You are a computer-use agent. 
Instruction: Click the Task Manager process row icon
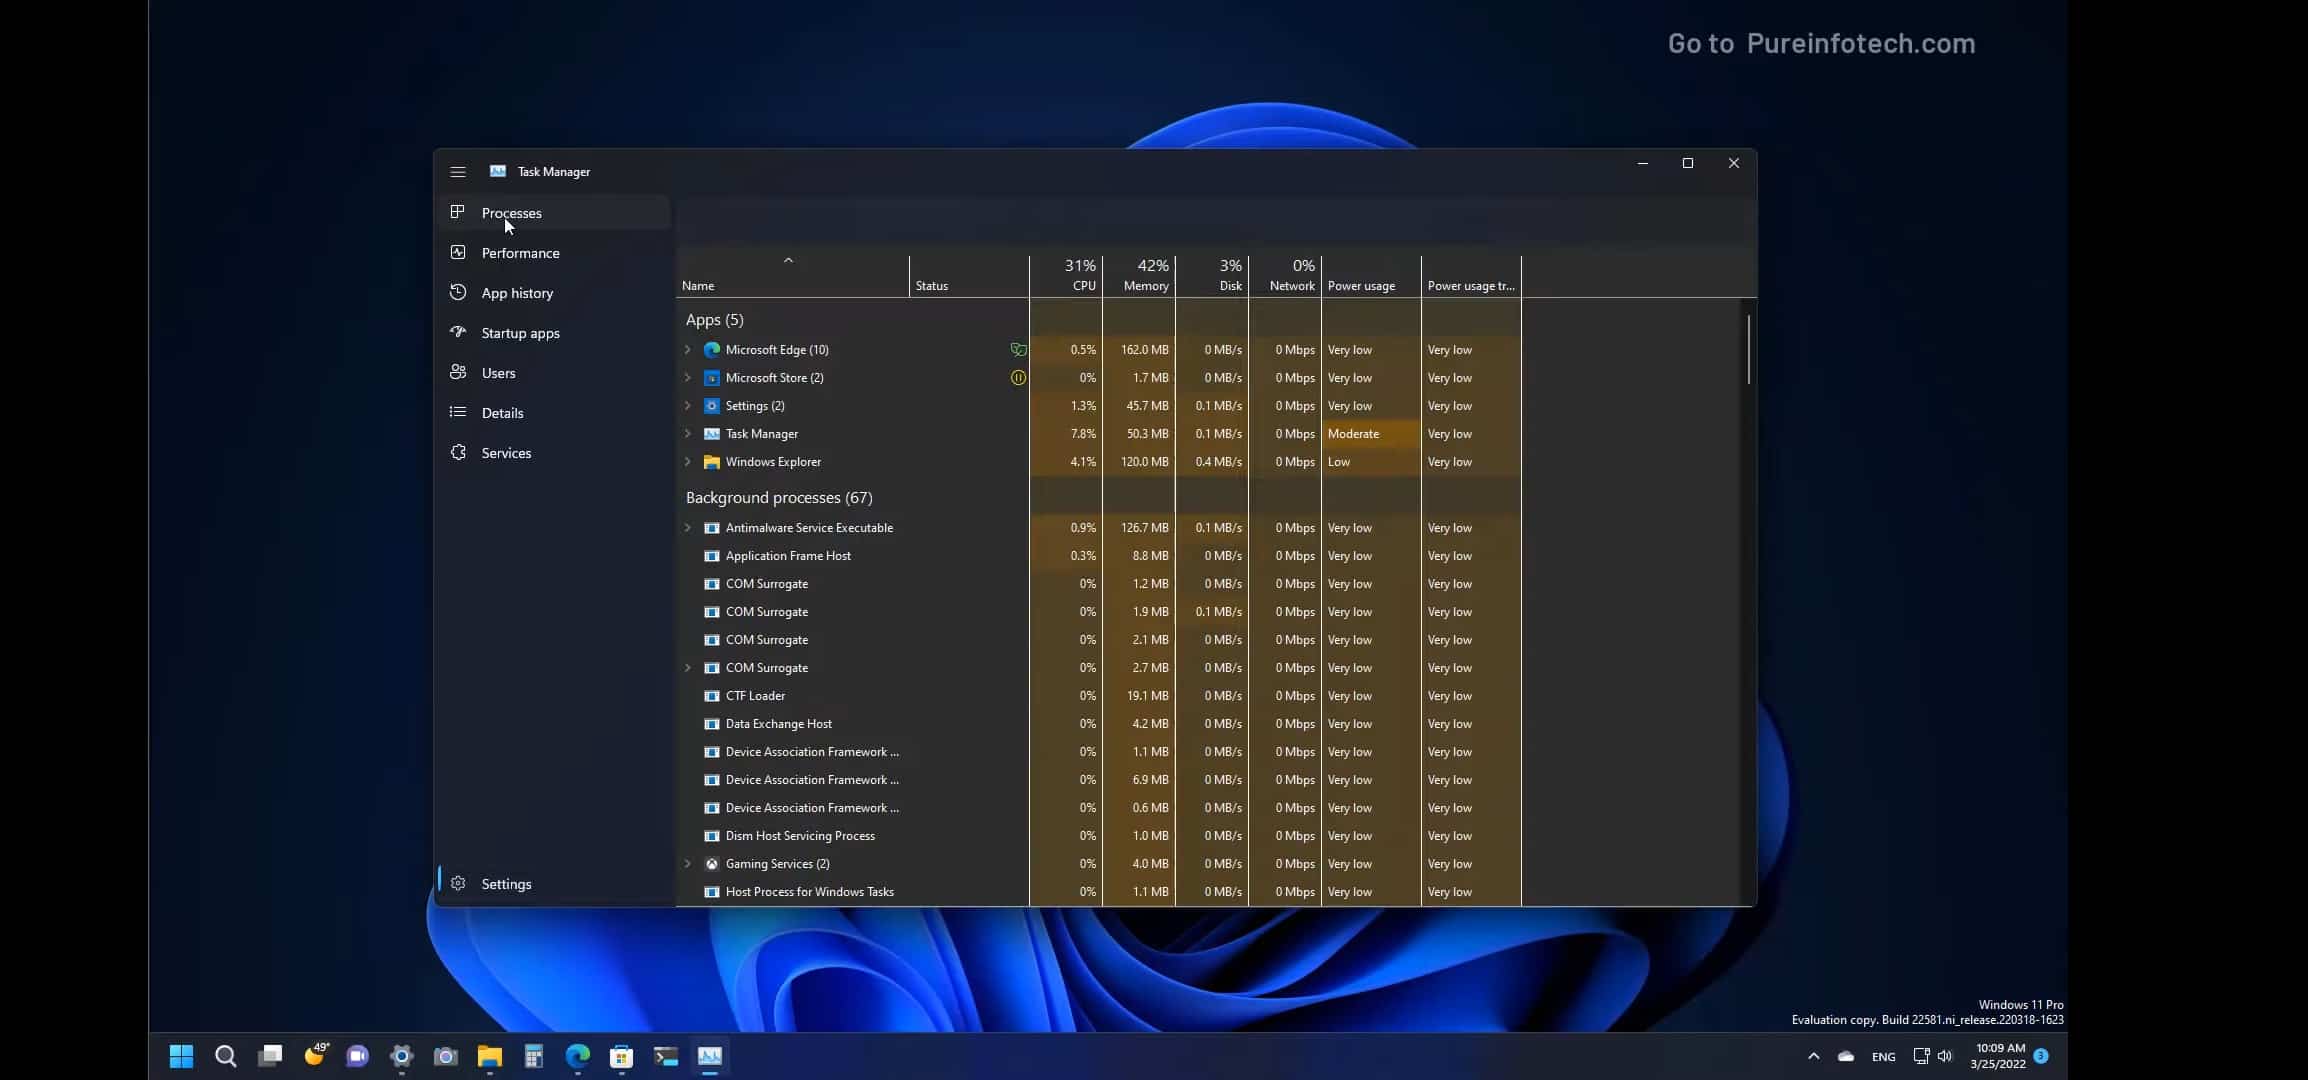click(712, 434)
